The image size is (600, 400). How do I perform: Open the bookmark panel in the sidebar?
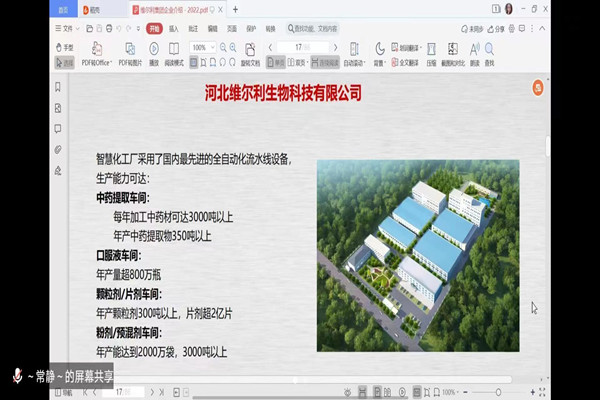tap(58, 88)
